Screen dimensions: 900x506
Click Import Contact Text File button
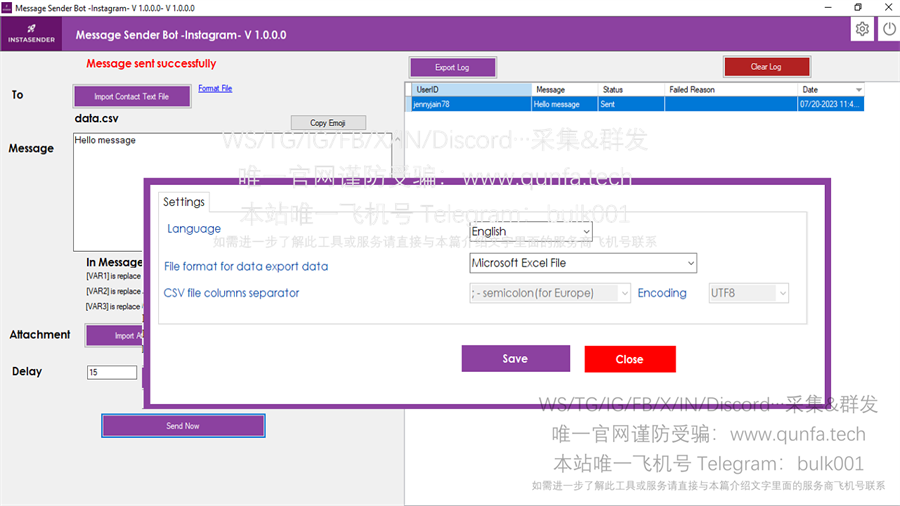tap(132, 96)
